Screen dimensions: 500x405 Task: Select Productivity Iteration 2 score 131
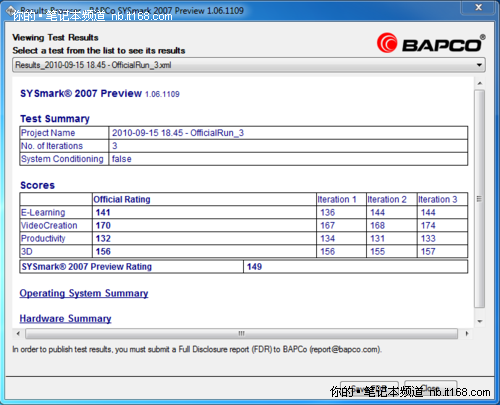point(378,238)
